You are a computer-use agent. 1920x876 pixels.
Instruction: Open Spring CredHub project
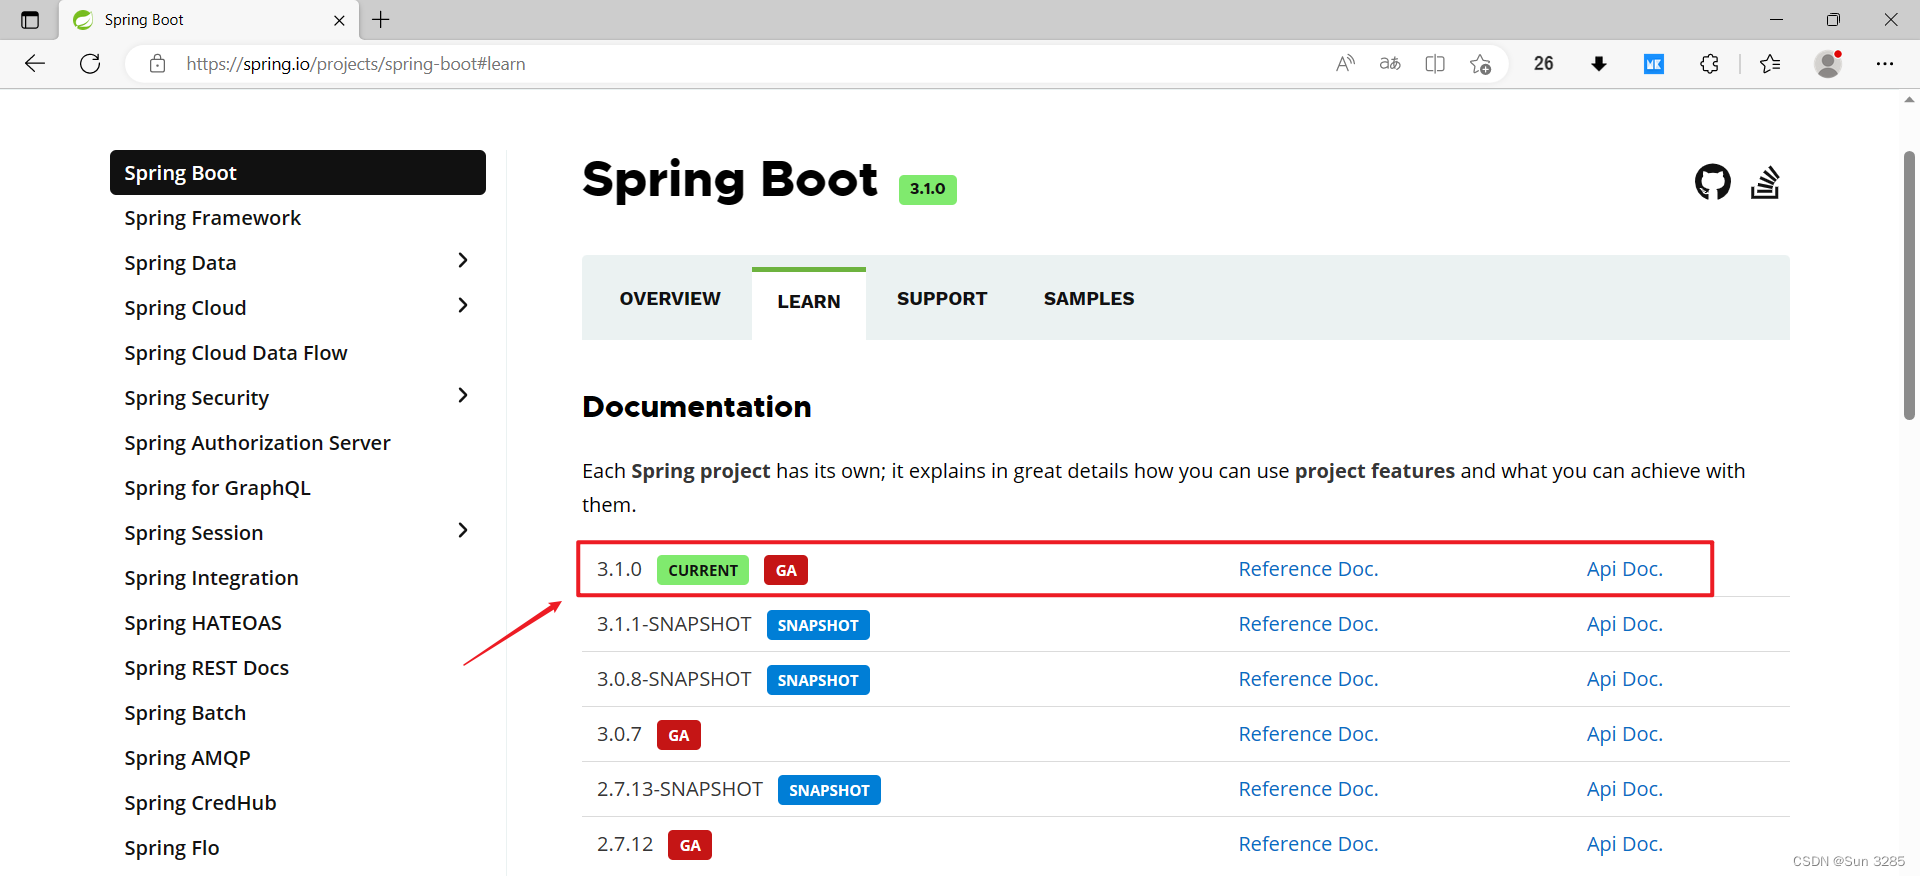tap(200, 803)
